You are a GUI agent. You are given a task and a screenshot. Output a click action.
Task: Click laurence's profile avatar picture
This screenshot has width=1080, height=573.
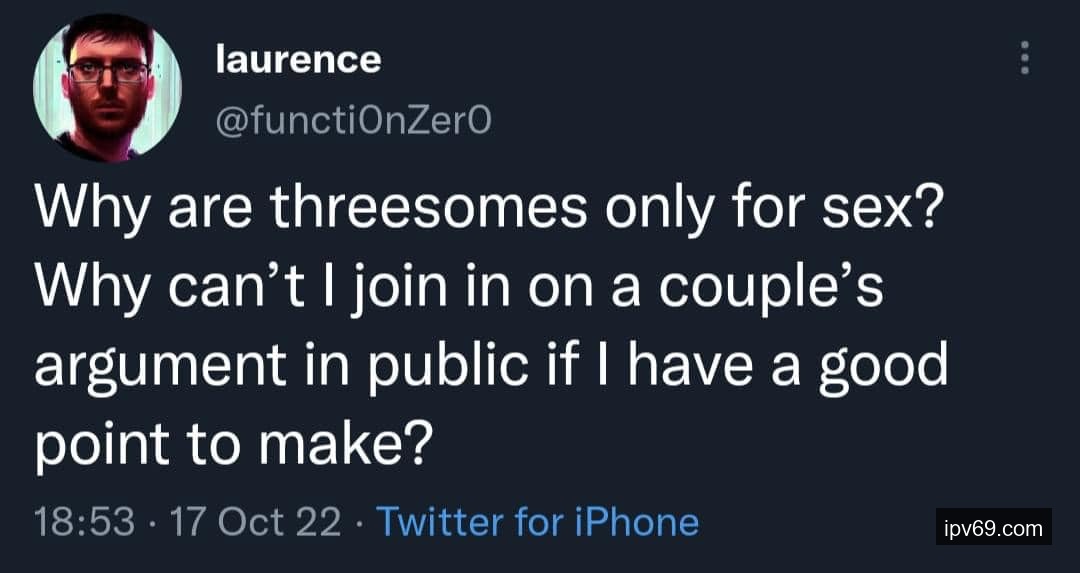[108, 87]
